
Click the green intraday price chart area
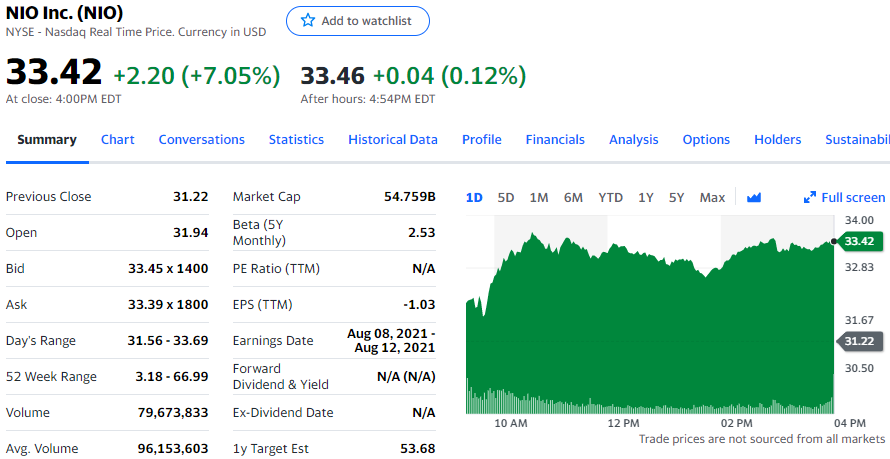(x=649, y=323)
